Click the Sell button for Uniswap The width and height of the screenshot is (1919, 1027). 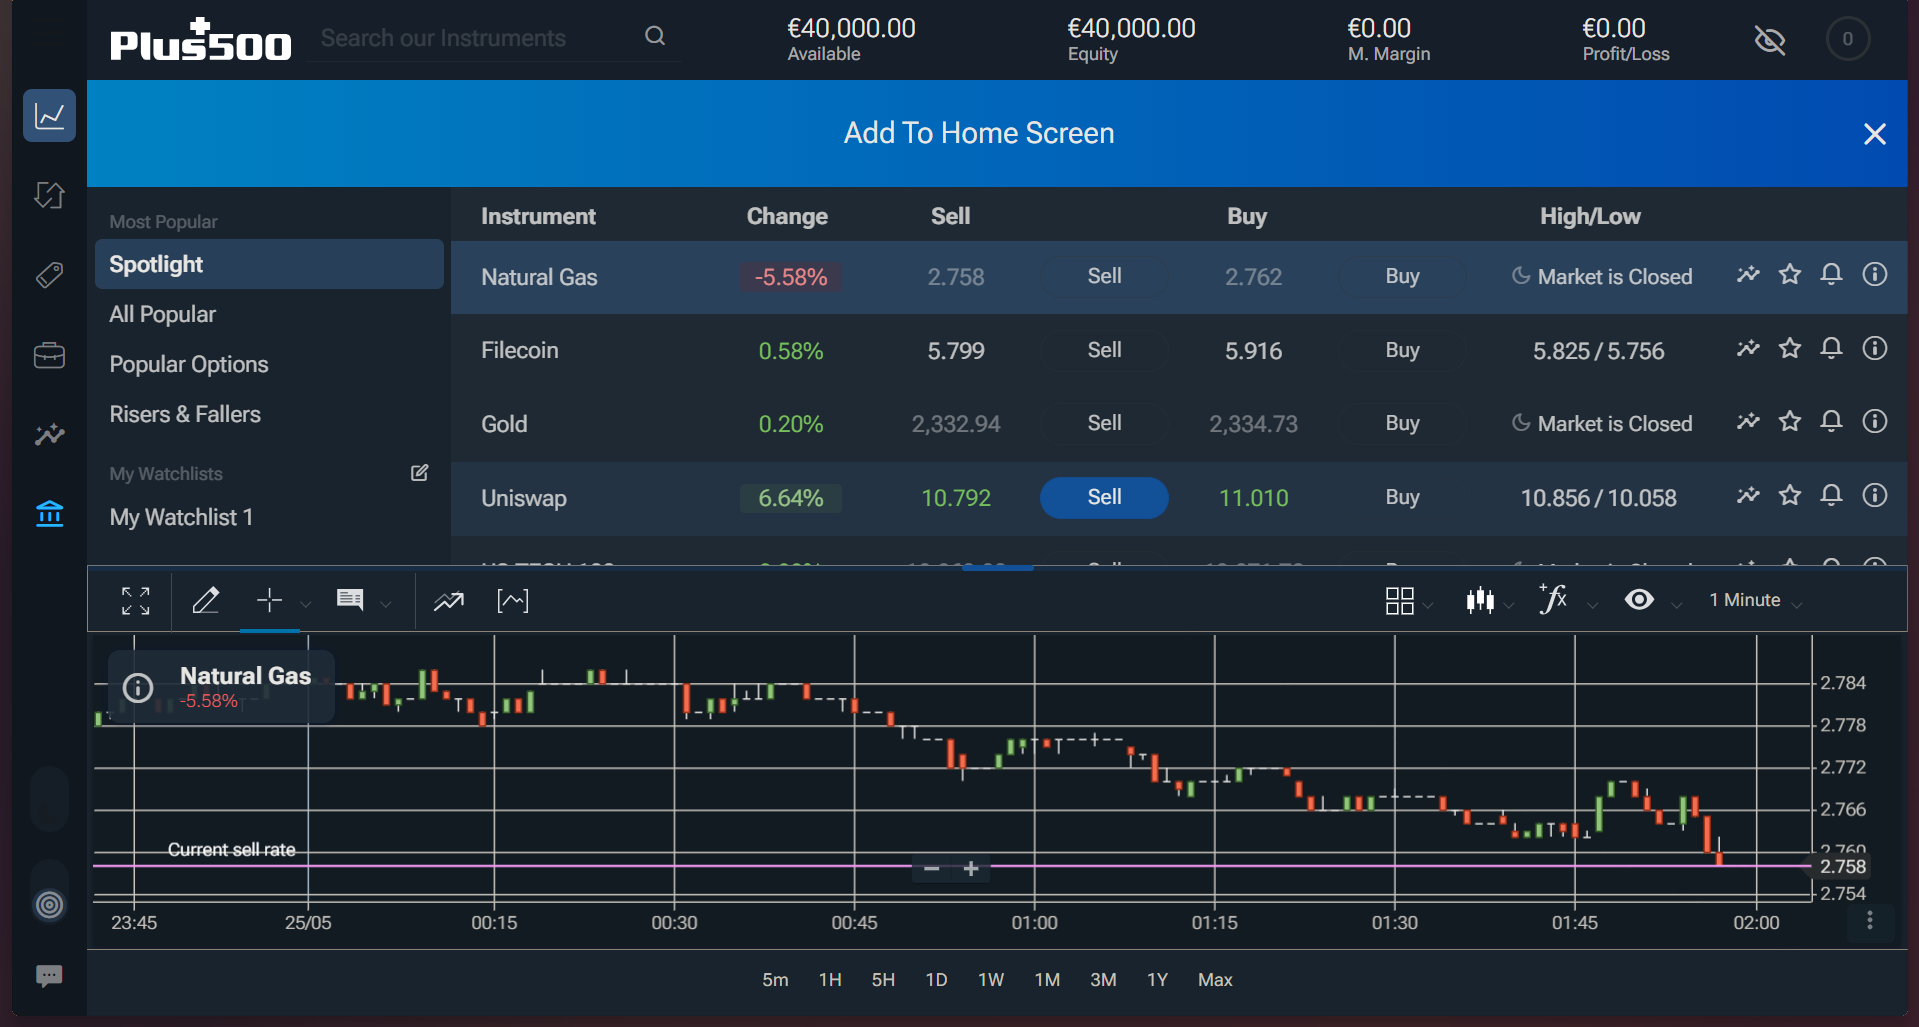(1104, 498)
